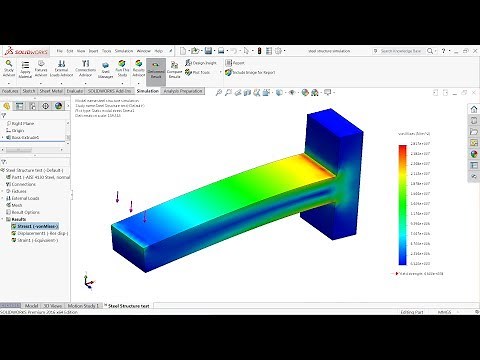Open the Window menu
Viewport: 480px width, 360px height.
(144, 51)
